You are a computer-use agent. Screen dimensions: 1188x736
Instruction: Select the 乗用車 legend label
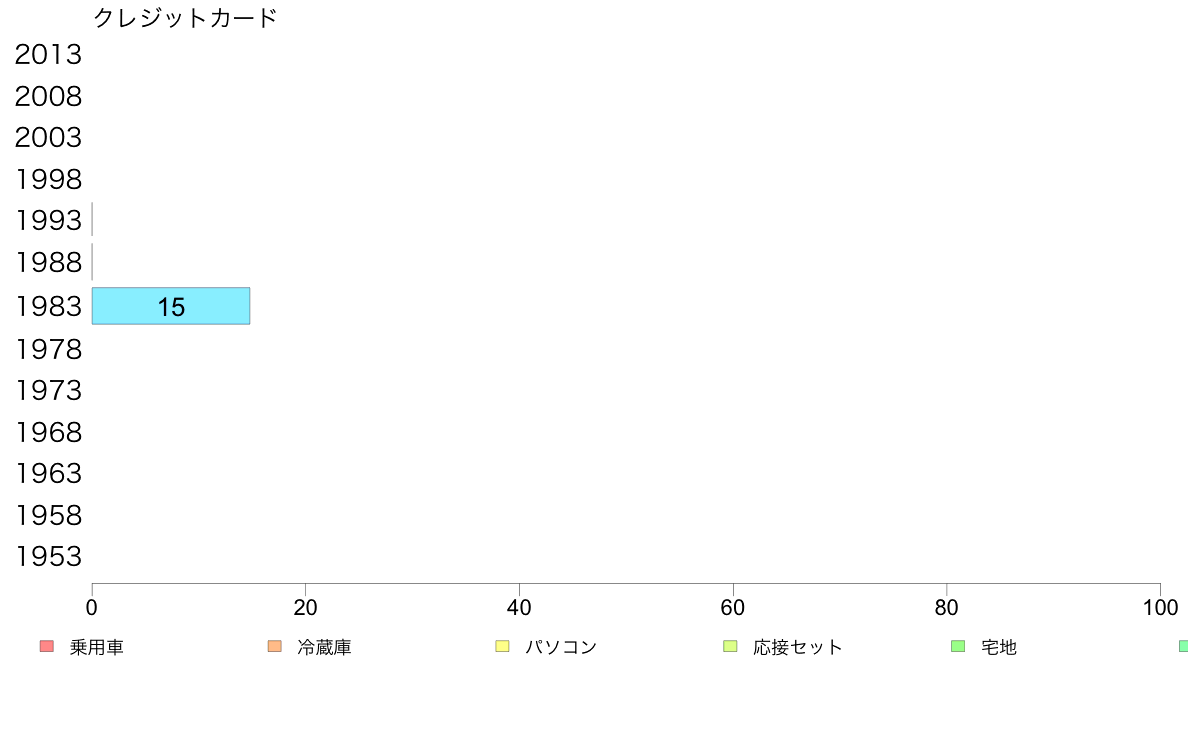pyautogui.click(x=96, y=647)
